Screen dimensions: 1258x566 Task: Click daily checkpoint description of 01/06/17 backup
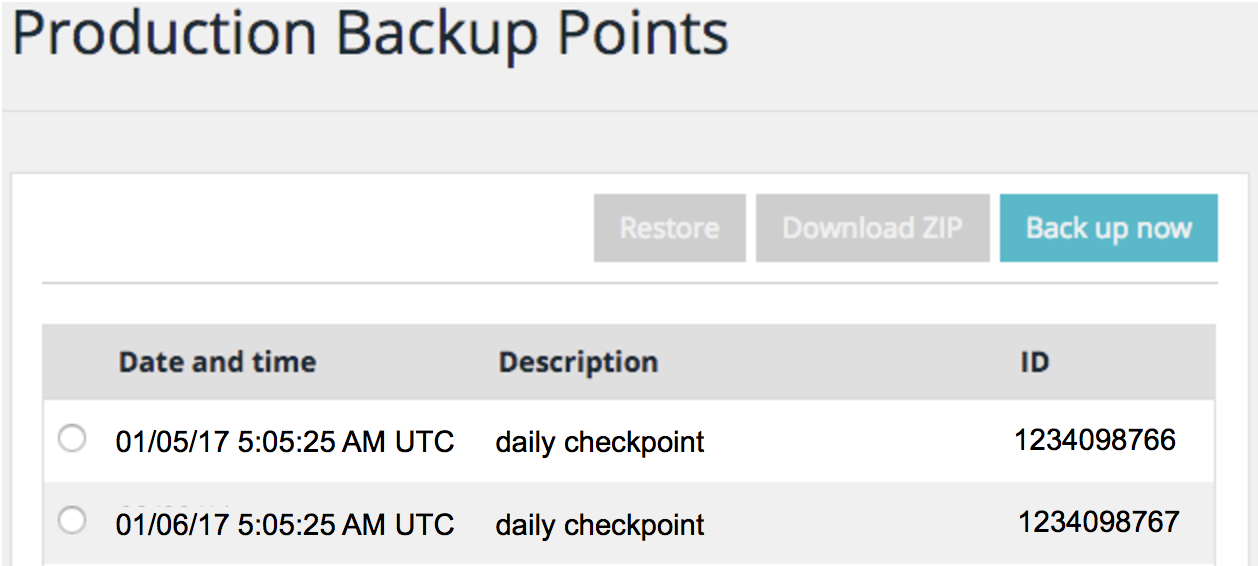[x=600, y=524]
